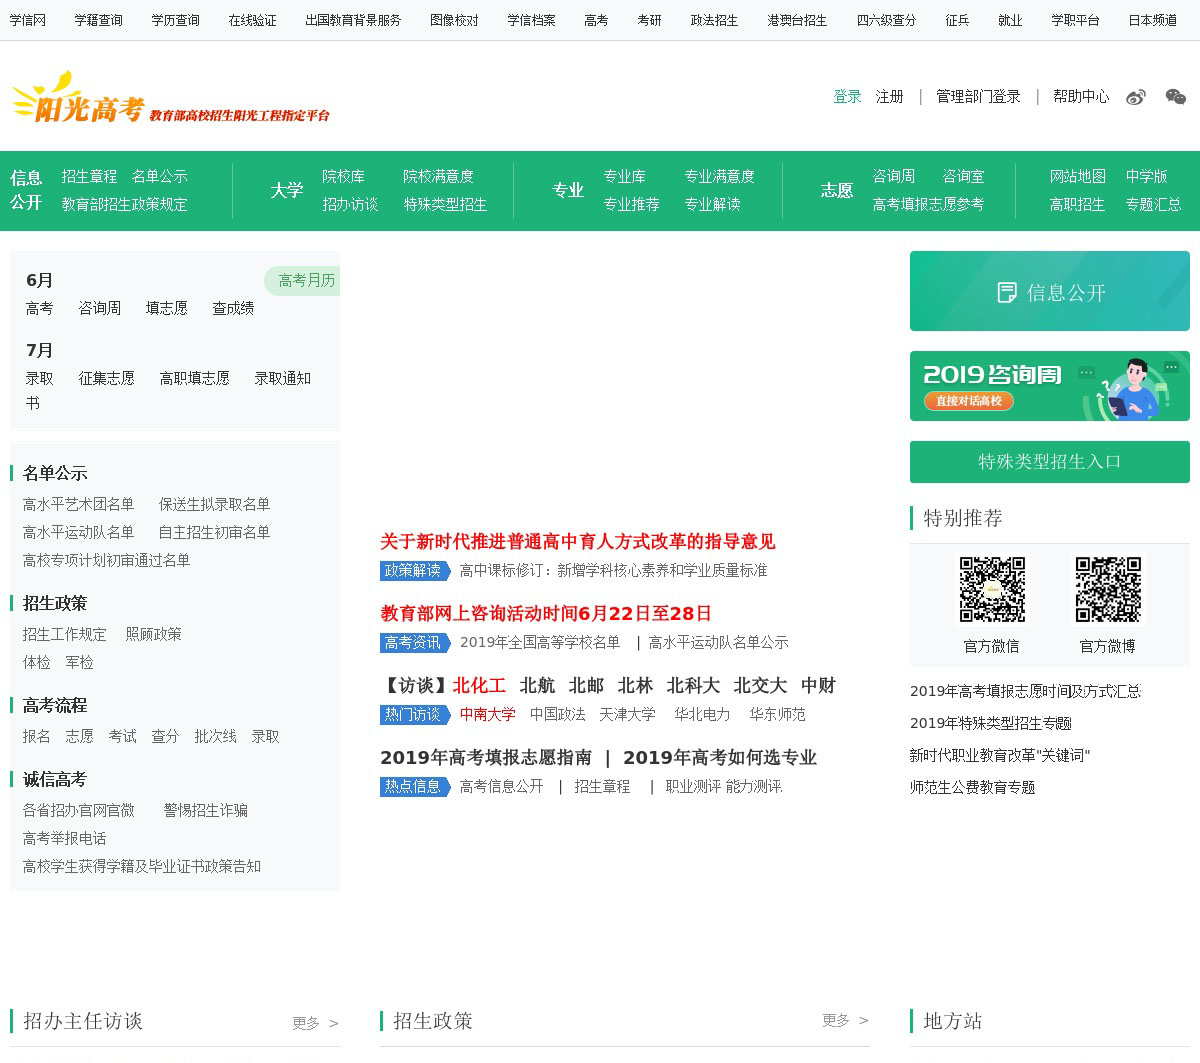Open the Weibo icon in header
The height and width of the screenshot is (1063, 1200).
[x=1136, y=97]
